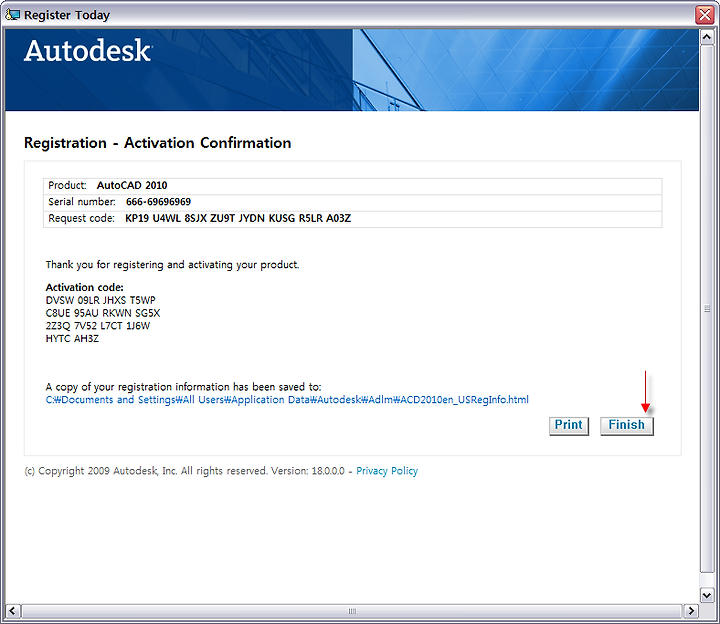Open the saved ACD2010en_USRegInfo.html file path link
The width and height of the screenshot is (720, 624).
pos(287,400)
